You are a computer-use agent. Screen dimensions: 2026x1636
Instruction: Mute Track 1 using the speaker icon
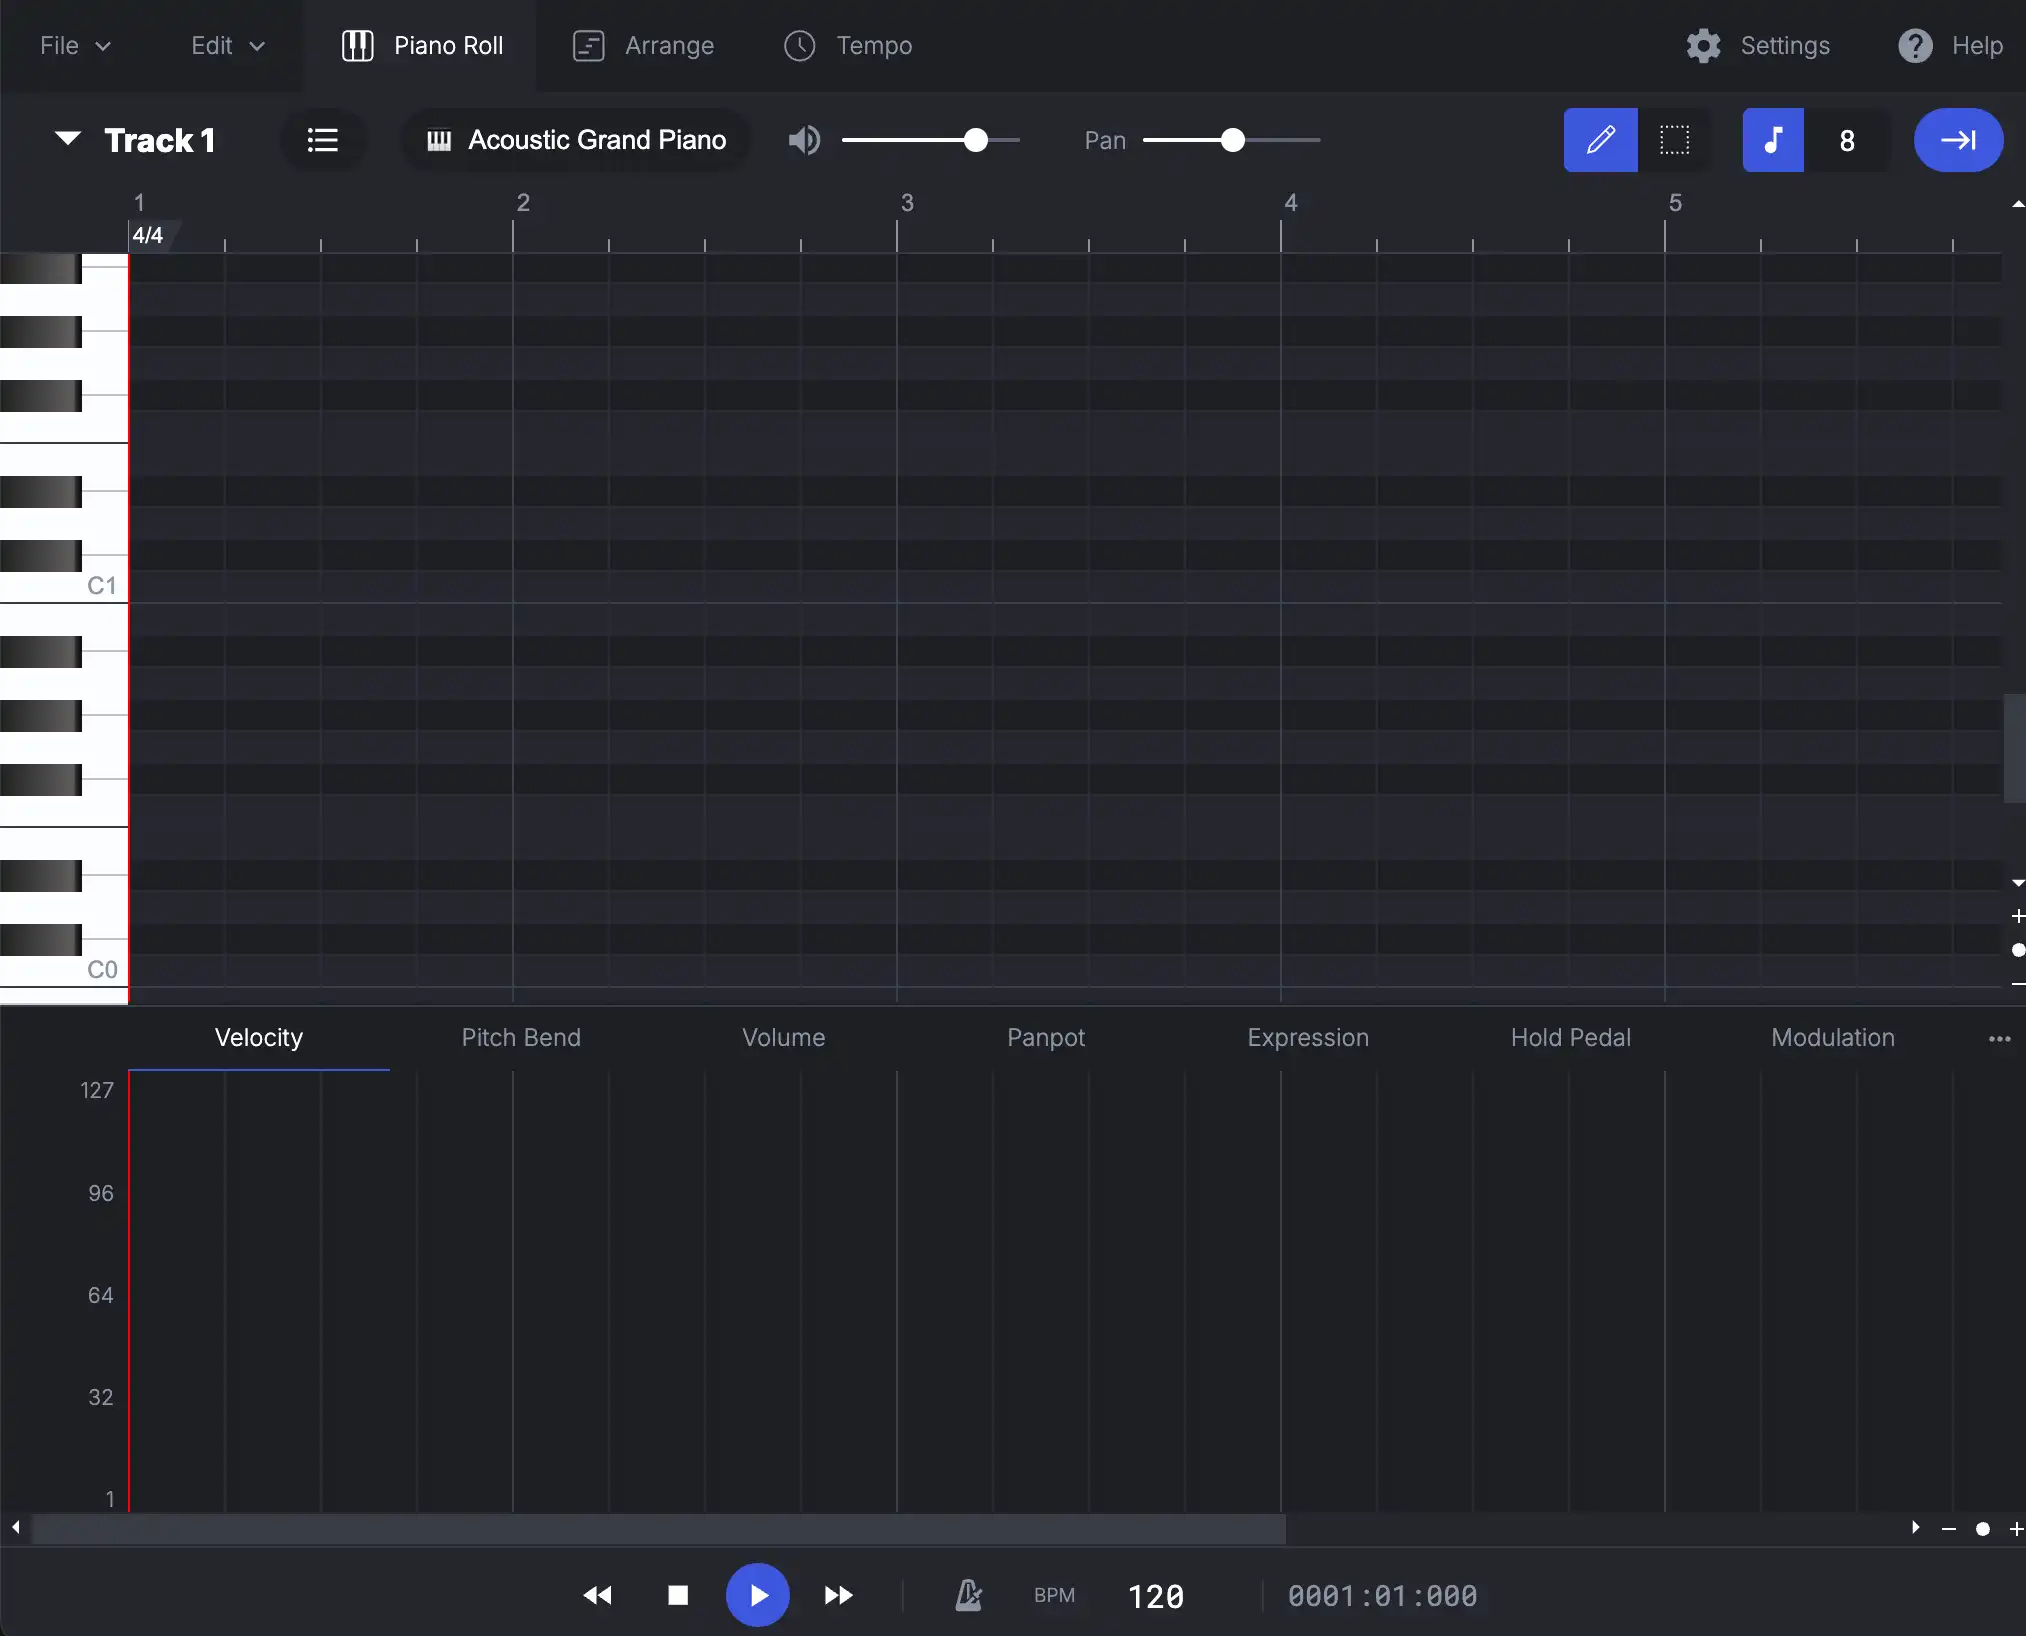[x=803, y=140]
